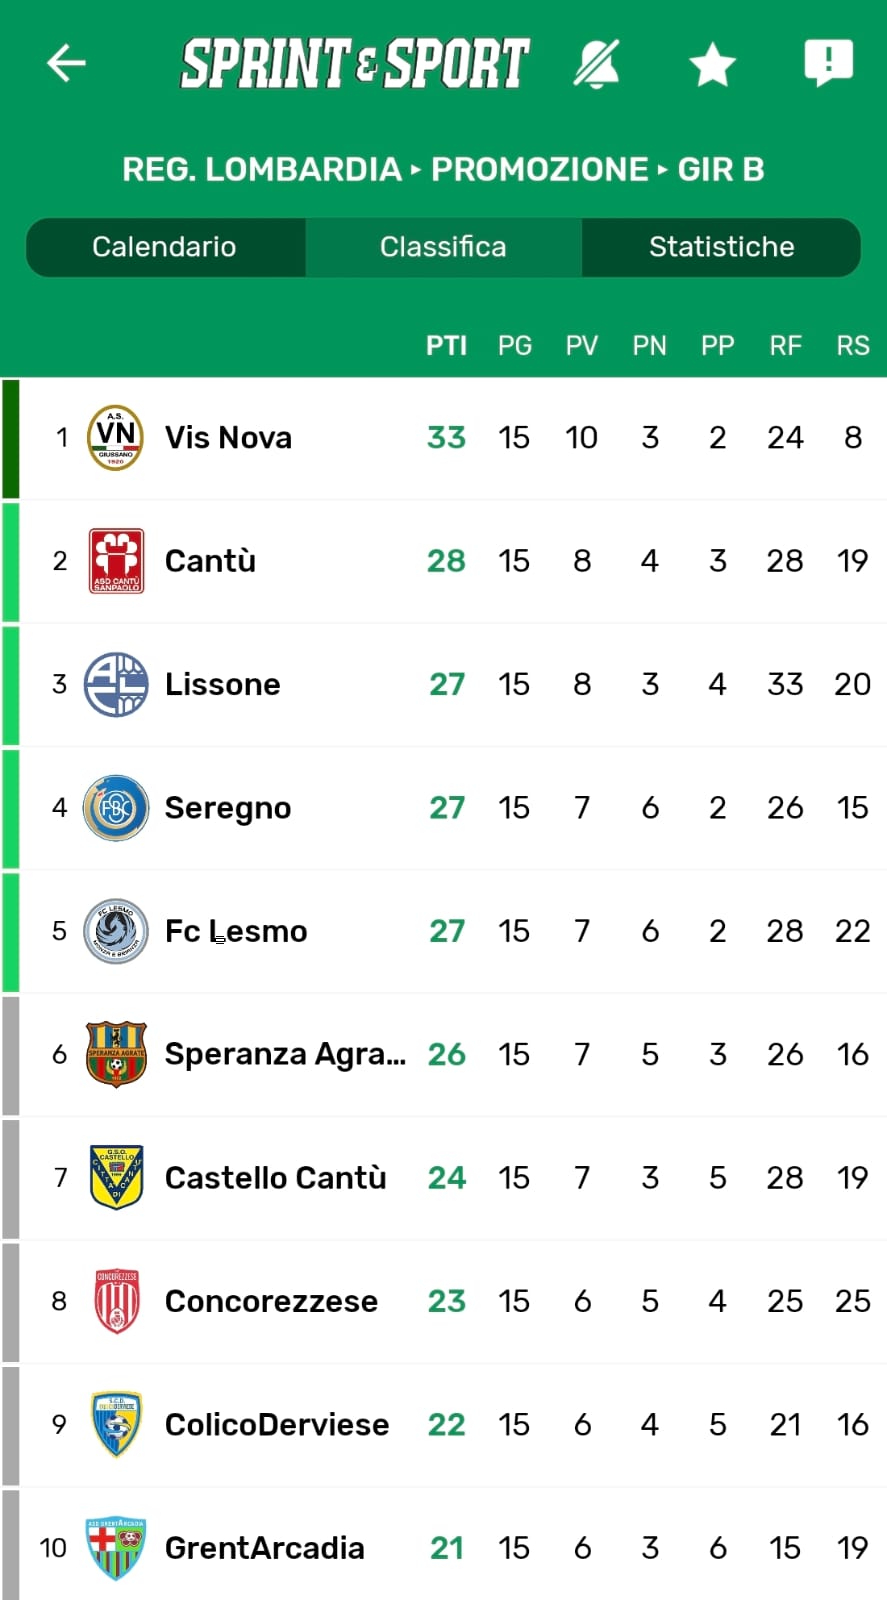Click the PTI column header

pyautogui.click(x=446, y=346)
